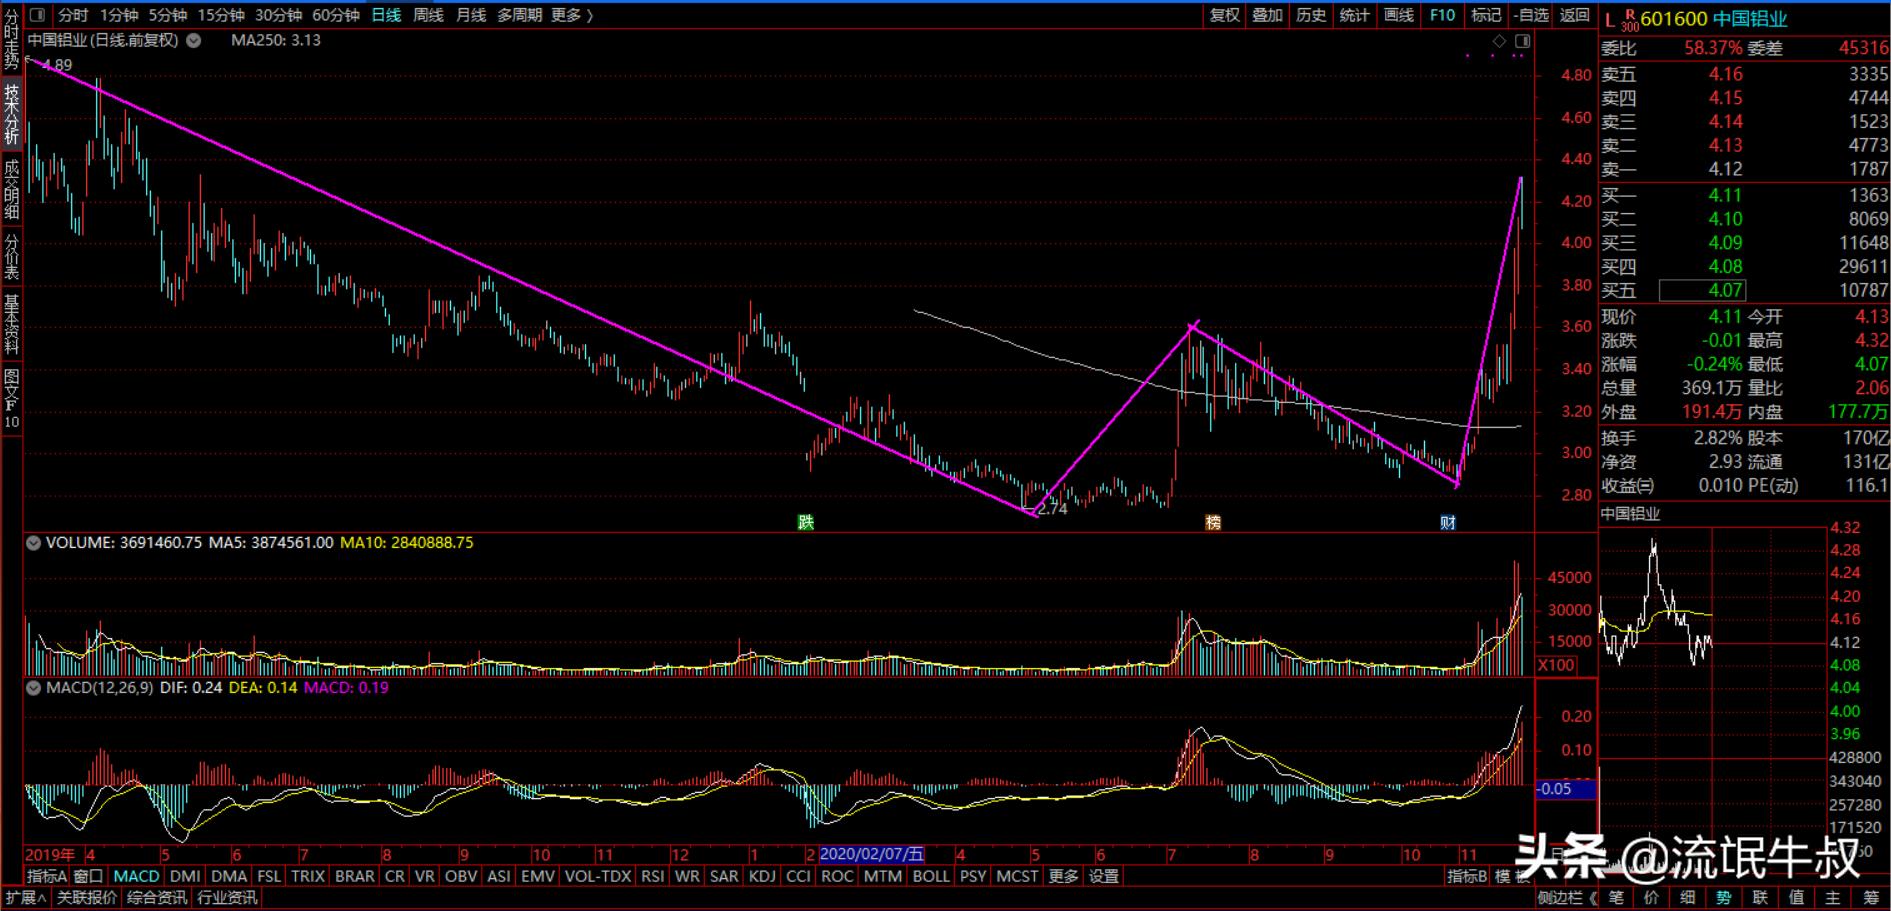Viewport: 1891px width, 911px height.
Task: Click the panel icon next to the diamond
Action: (x=1522, y=41)
